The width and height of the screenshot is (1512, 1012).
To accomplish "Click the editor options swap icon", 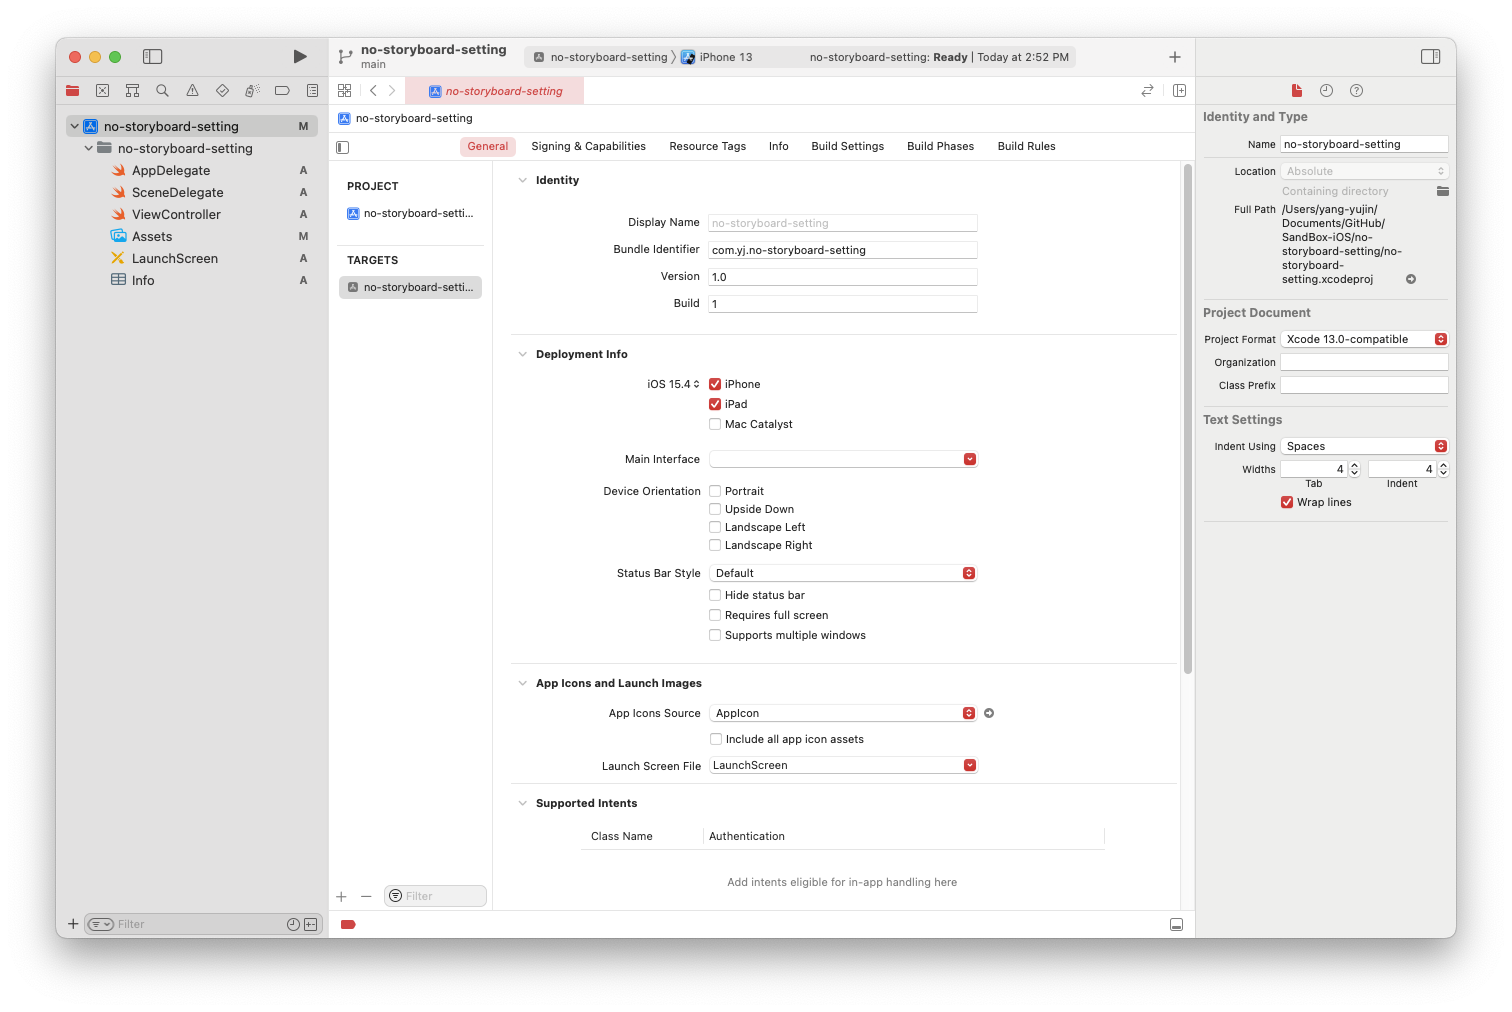I will coord(1147,91).
